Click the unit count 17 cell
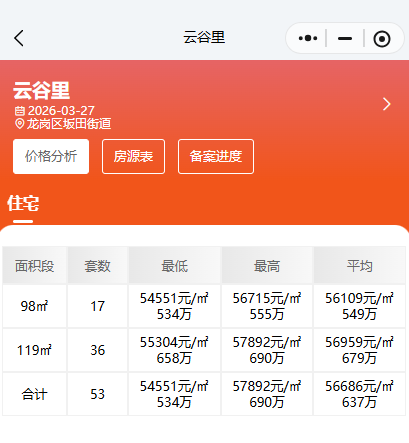The height and width of the screenshot is (443, 409). point(97,306)
